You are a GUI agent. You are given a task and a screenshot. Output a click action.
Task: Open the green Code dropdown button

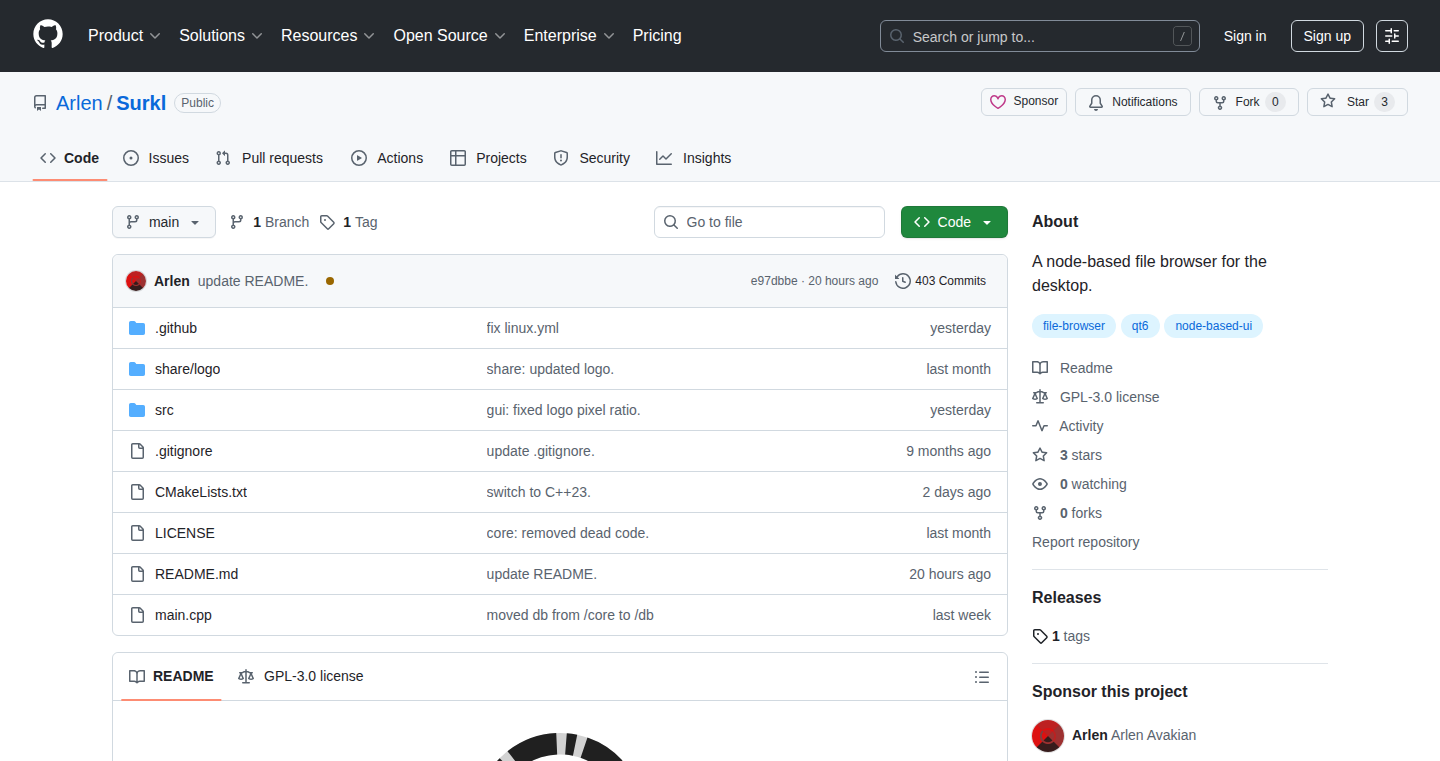pyautogui.click(x=954, y=222)
